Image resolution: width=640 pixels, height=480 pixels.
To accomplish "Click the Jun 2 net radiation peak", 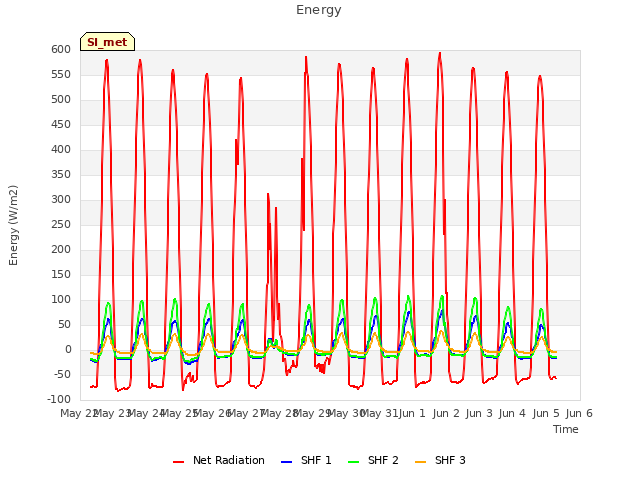I will pyautogui.click(x=440, y=53).
